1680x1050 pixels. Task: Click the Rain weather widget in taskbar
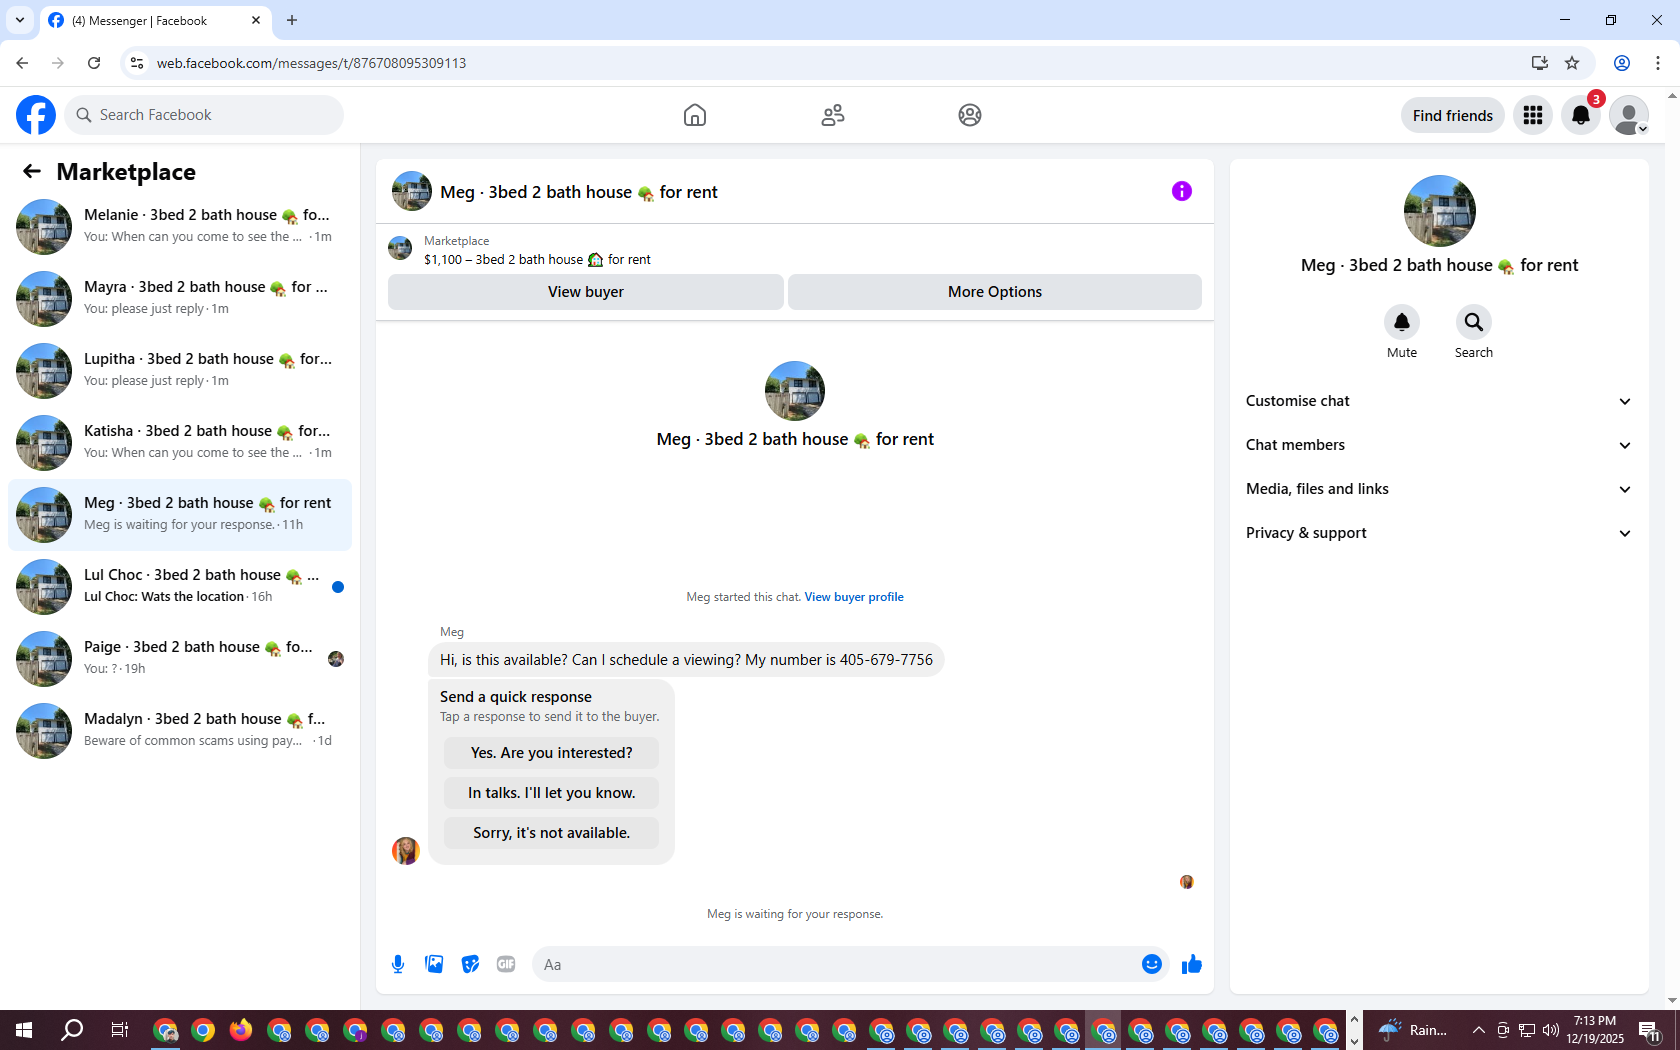click(x=1413, y=1030)
